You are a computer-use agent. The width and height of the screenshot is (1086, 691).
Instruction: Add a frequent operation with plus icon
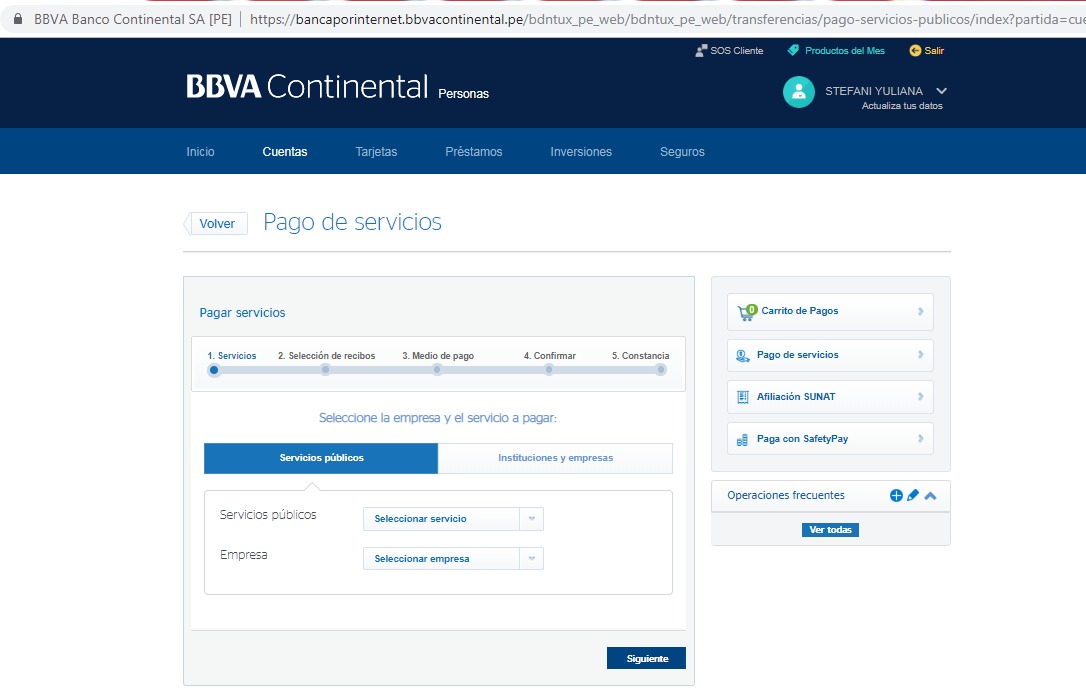tap(896, 495)
